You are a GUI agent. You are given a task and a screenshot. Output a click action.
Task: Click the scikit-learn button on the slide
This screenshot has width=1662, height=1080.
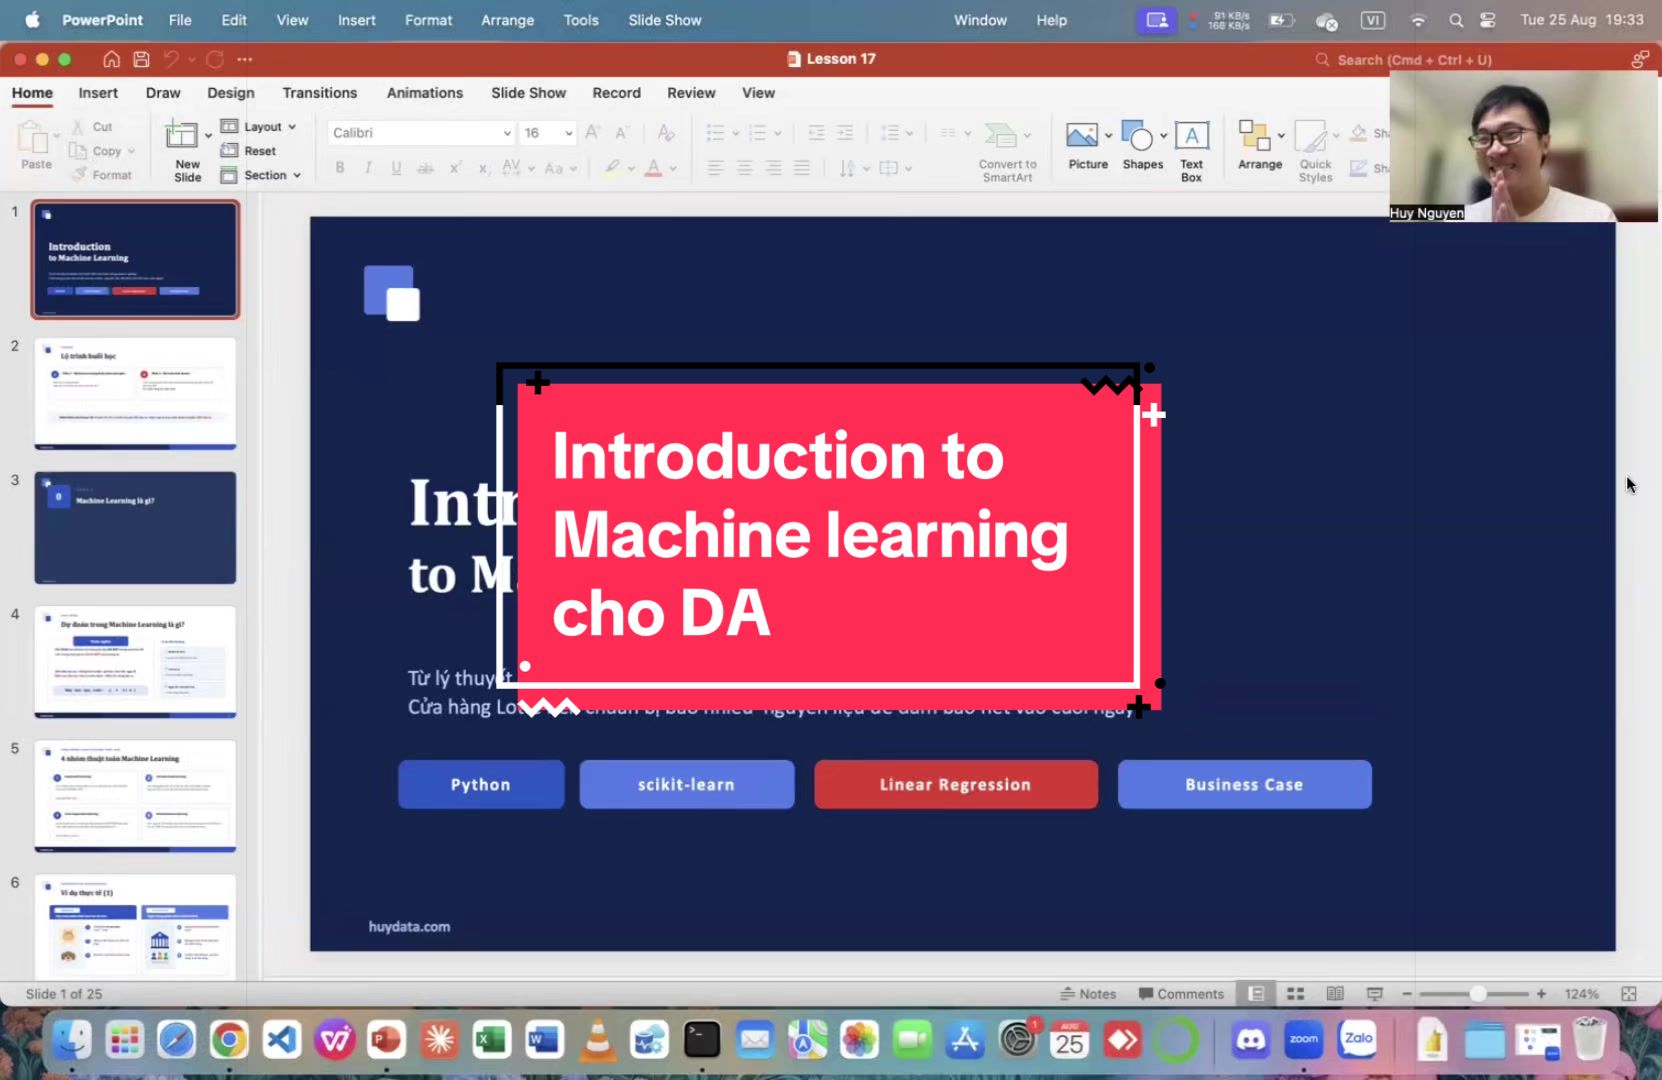pos(687,785)
